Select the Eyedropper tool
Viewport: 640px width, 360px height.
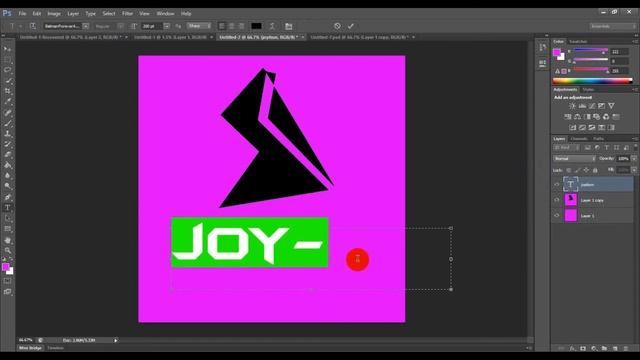click(x=7, y=102)
